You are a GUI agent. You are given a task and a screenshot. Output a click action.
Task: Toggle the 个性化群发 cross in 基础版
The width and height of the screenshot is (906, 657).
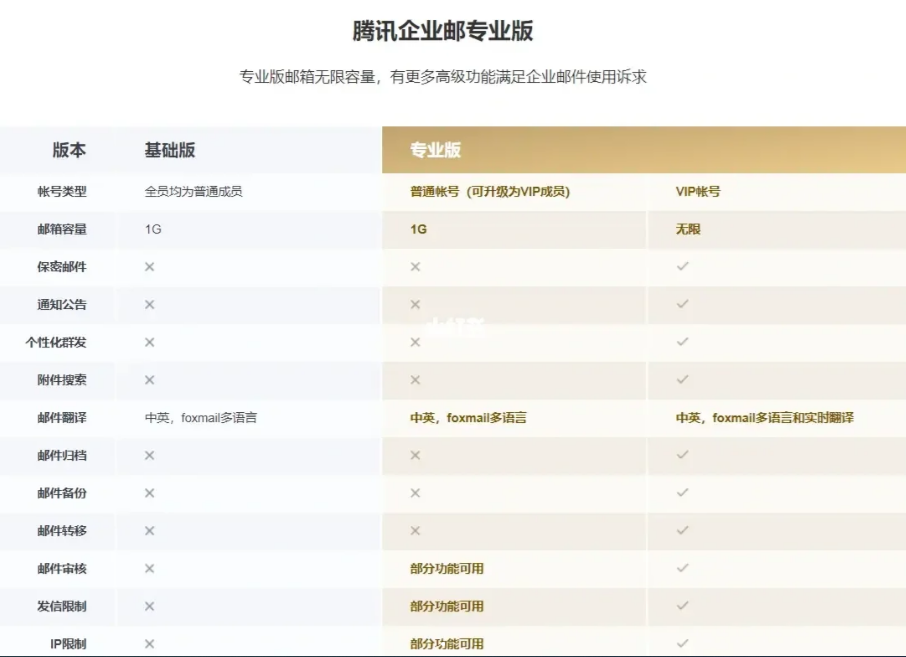point(147,341)
